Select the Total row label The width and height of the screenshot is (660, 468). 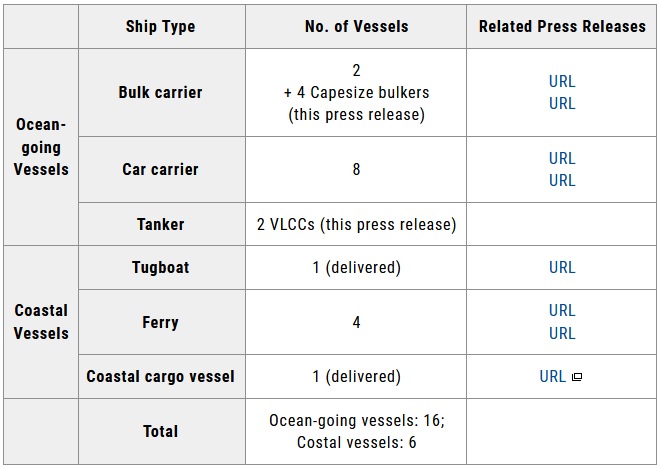pyautogui.click(x=160, y=431)
